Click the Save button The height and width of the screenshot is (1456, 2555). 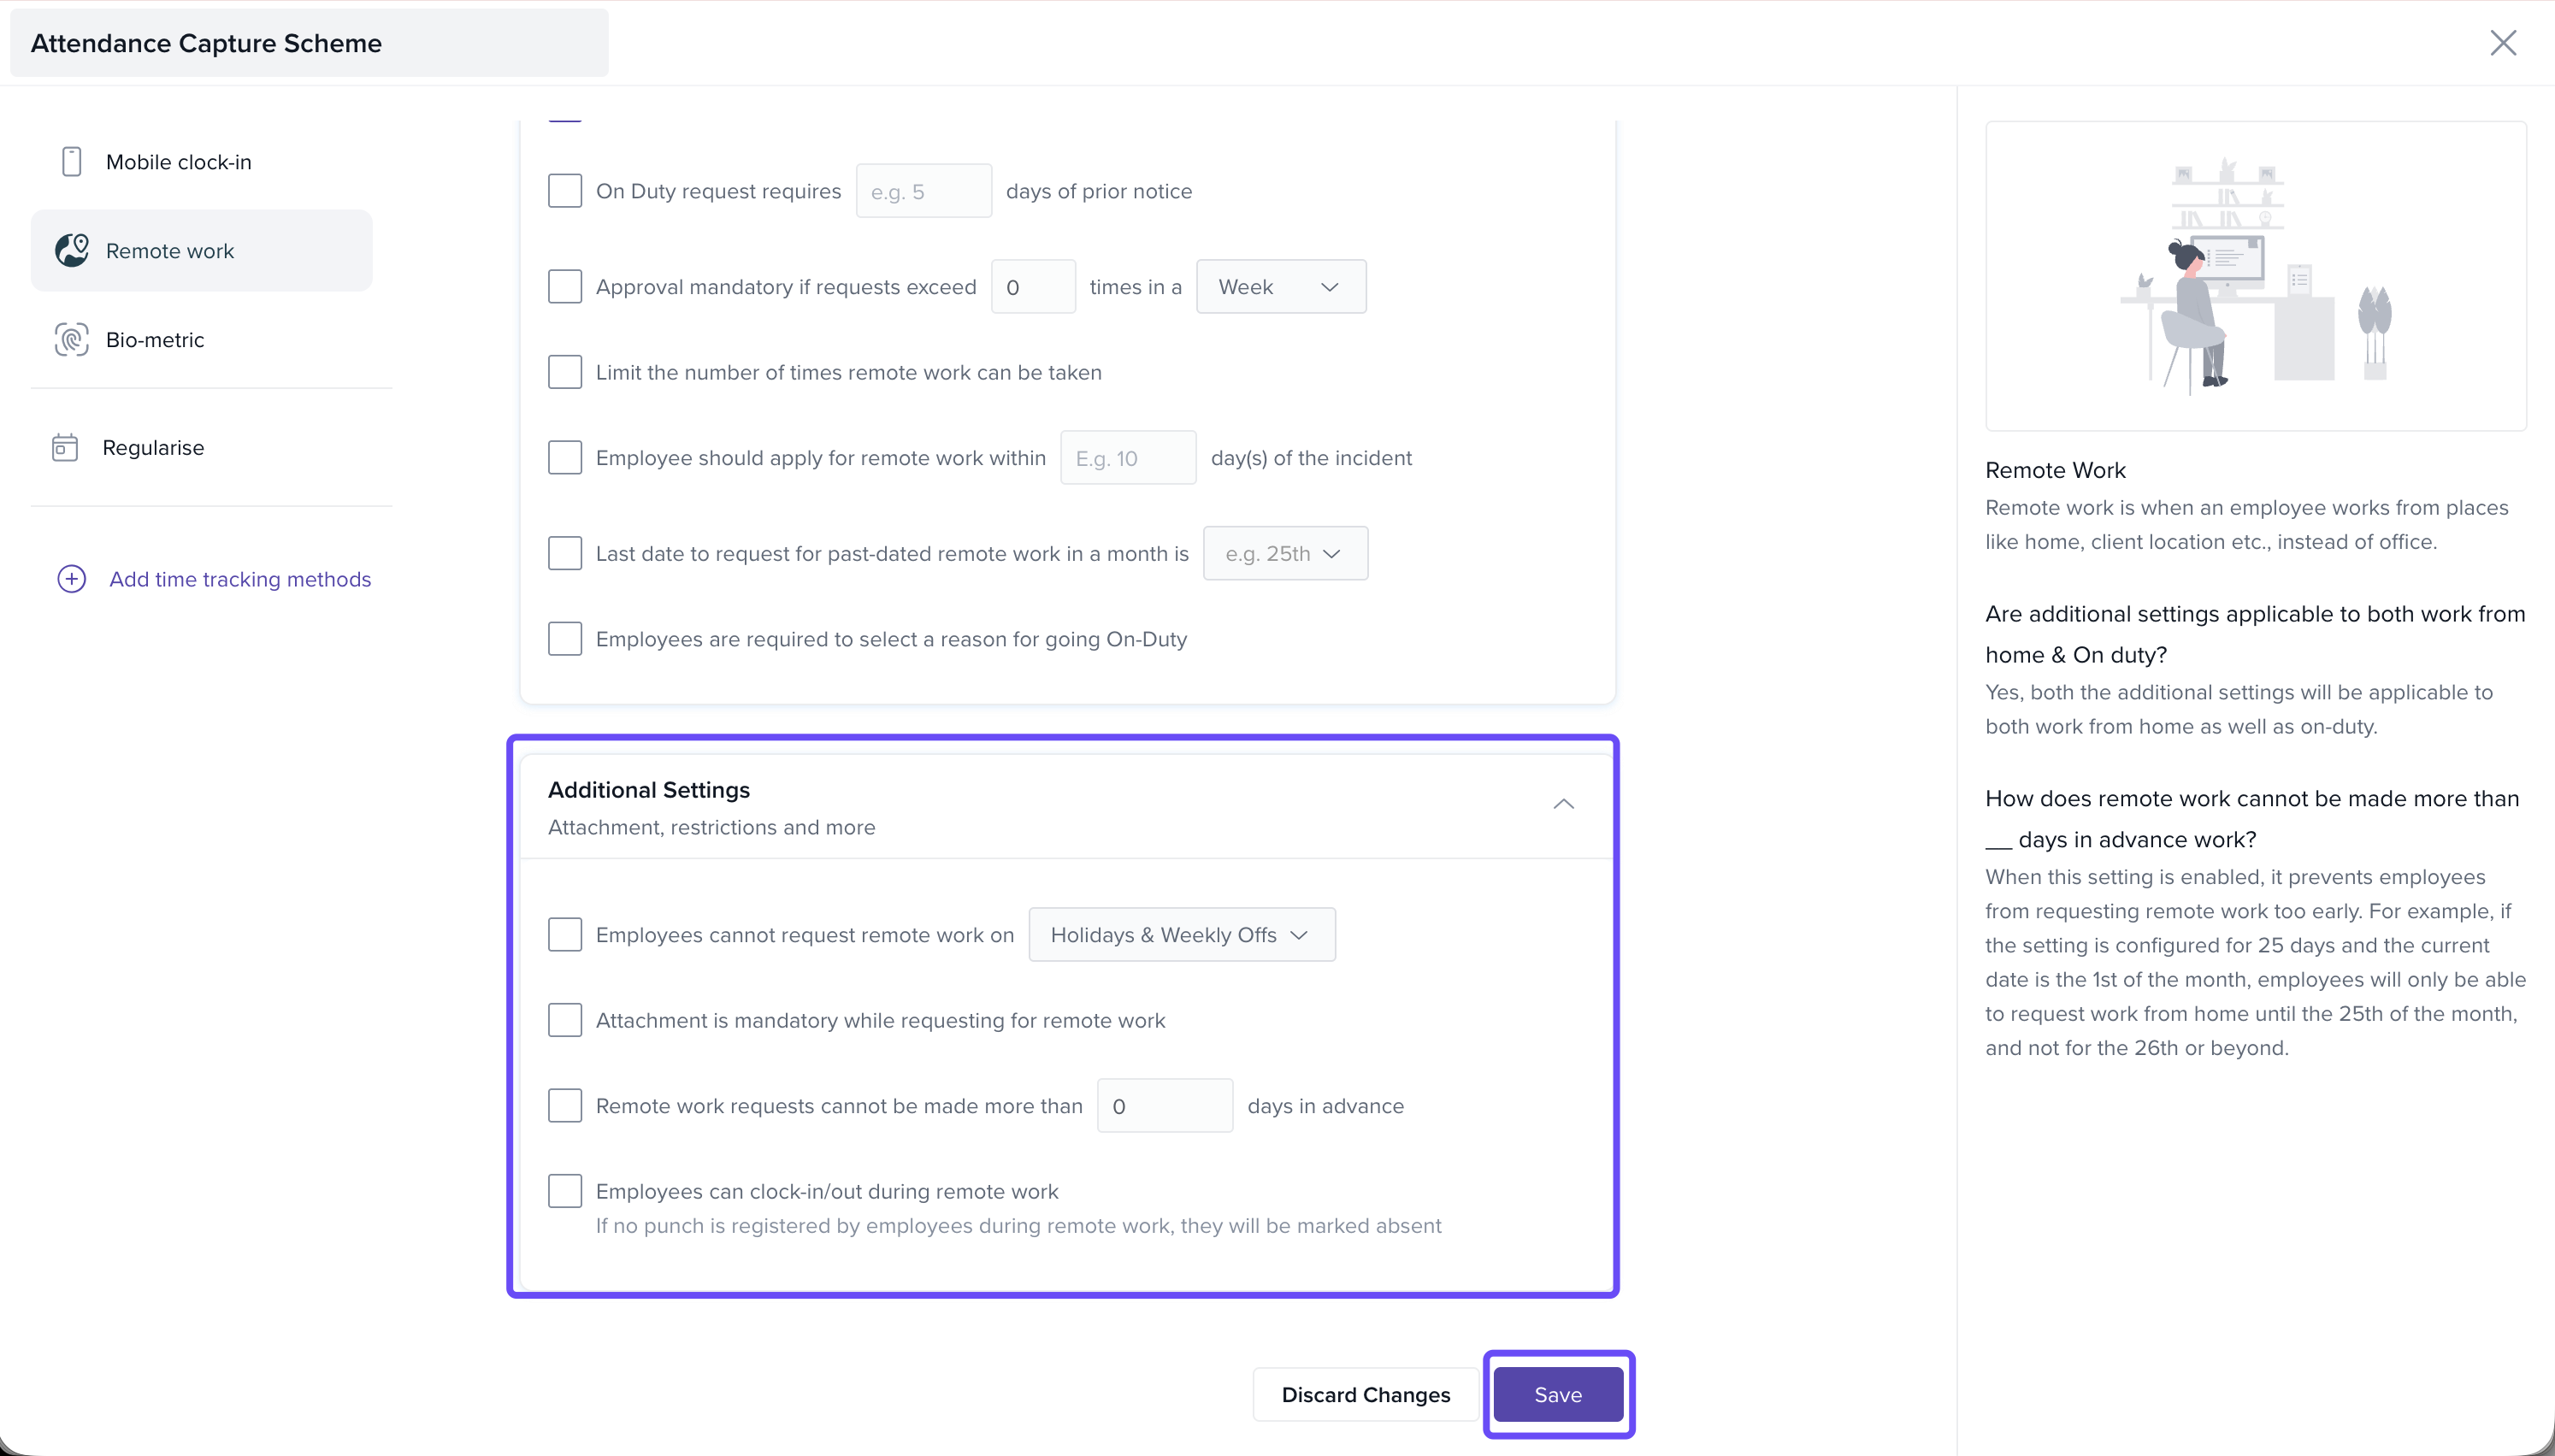(1557, 1394)
